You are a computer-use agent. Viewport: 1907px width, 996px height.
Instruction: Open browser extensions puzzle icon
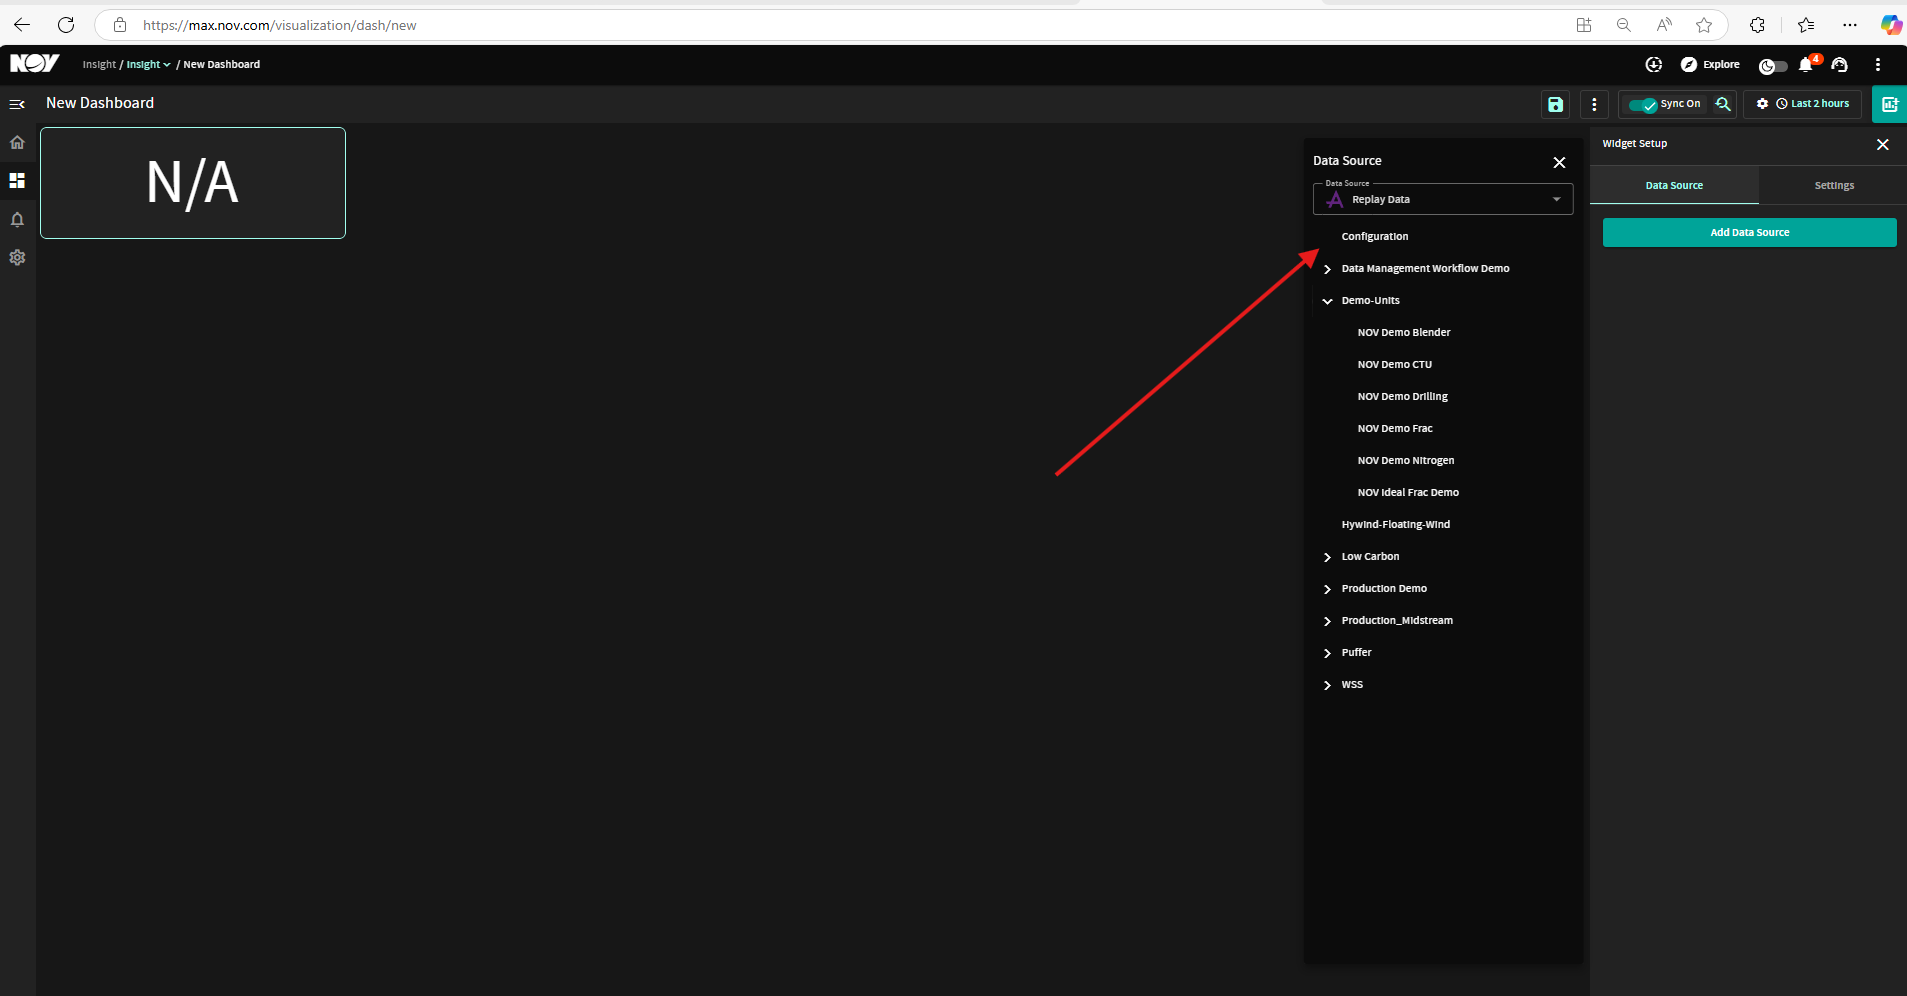click(x=1757, y=25)
